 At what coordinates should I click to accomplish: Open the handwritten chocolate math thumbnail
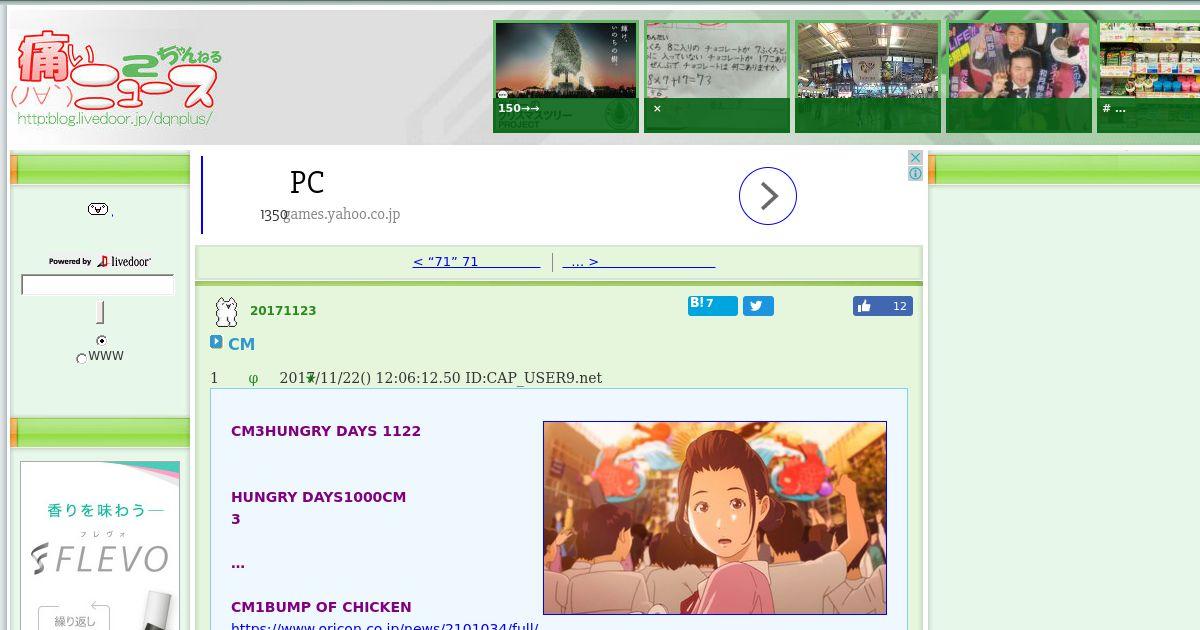coord(717,77)
